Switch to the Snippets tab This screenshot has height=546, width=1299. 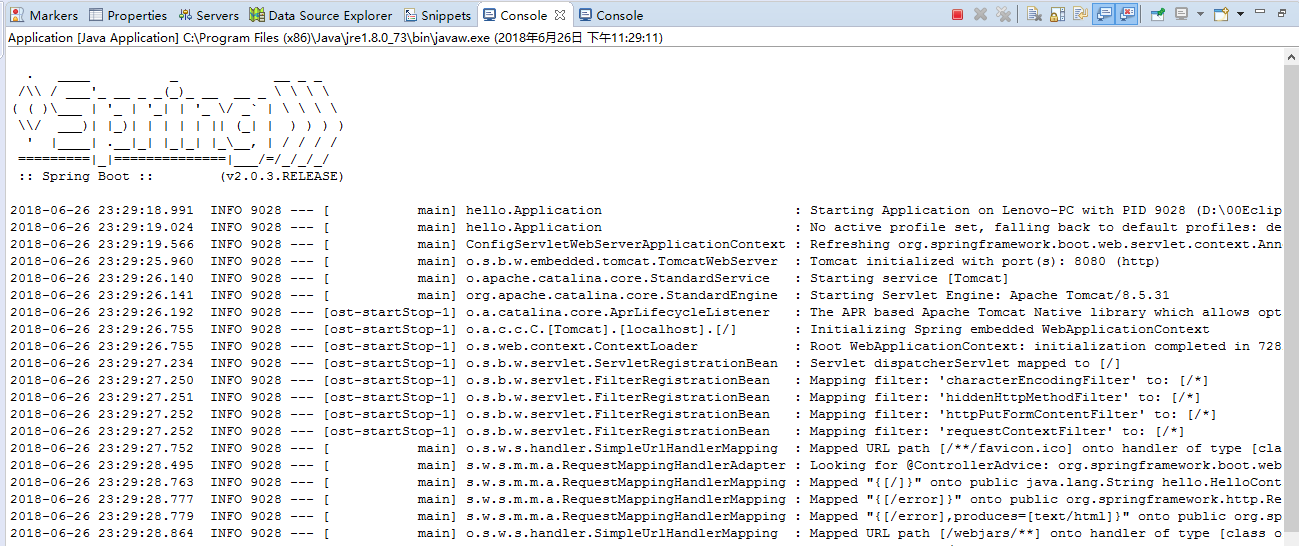[x=437, y=15]
